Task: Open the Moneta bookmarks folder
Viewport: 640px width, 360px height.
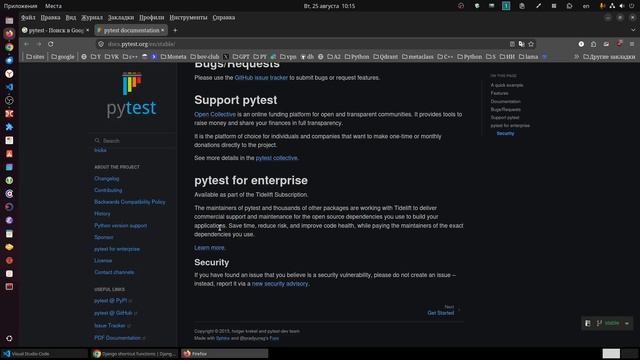Action: tap(173, 57)
